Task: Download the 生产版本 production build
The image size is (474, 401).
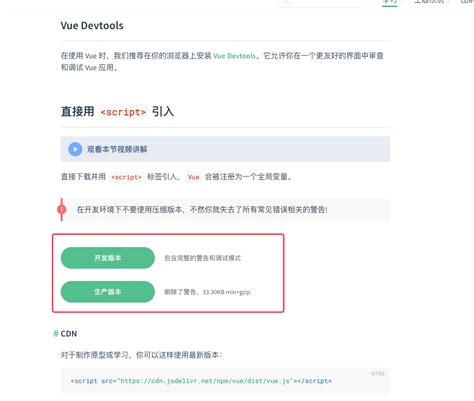Action: pyautogui.click(x=108, y=292)
